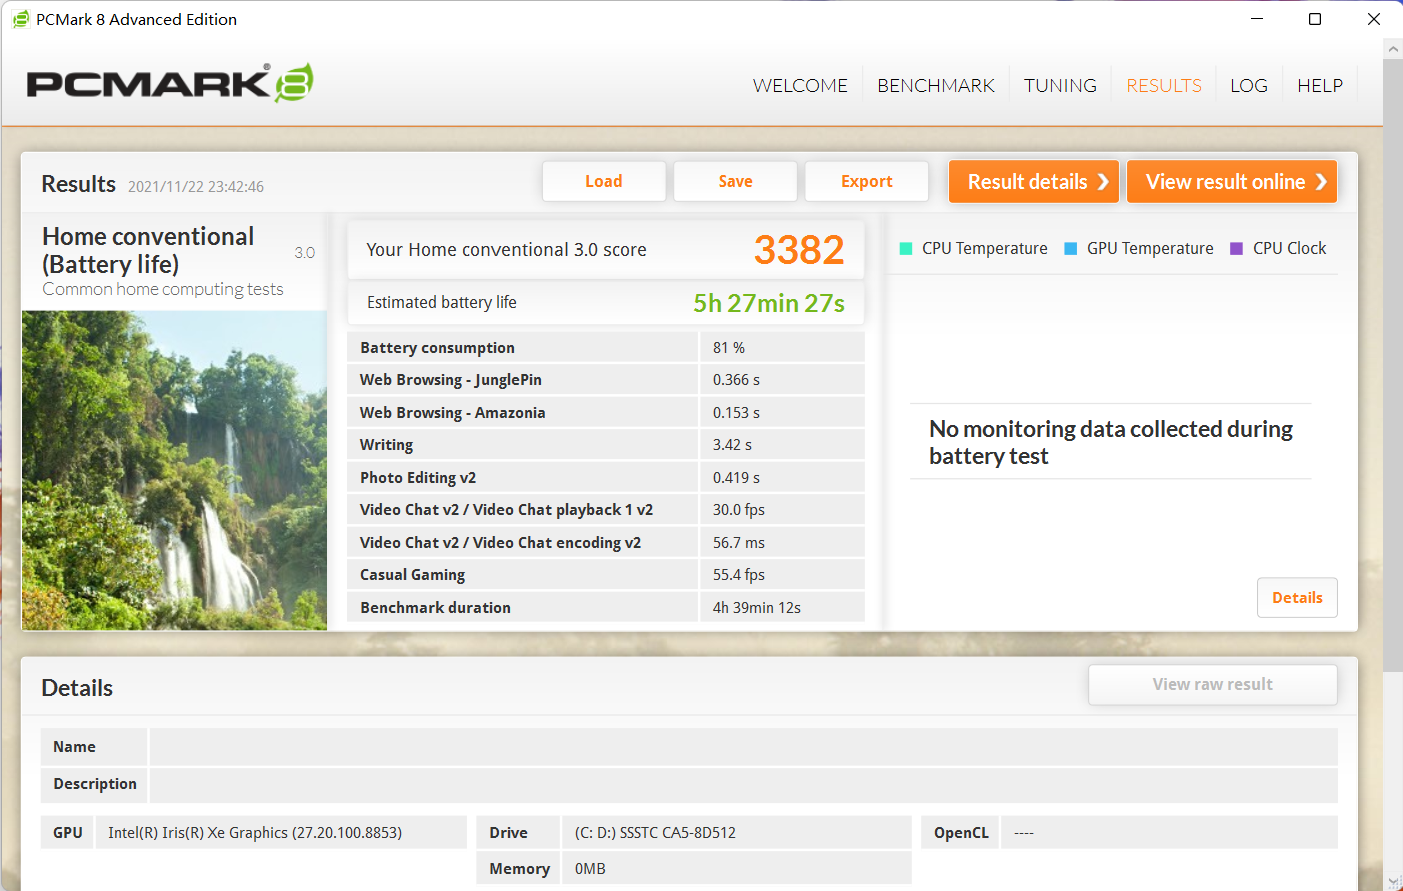Maximize the PCMark 8 window

pos(1315,19)
